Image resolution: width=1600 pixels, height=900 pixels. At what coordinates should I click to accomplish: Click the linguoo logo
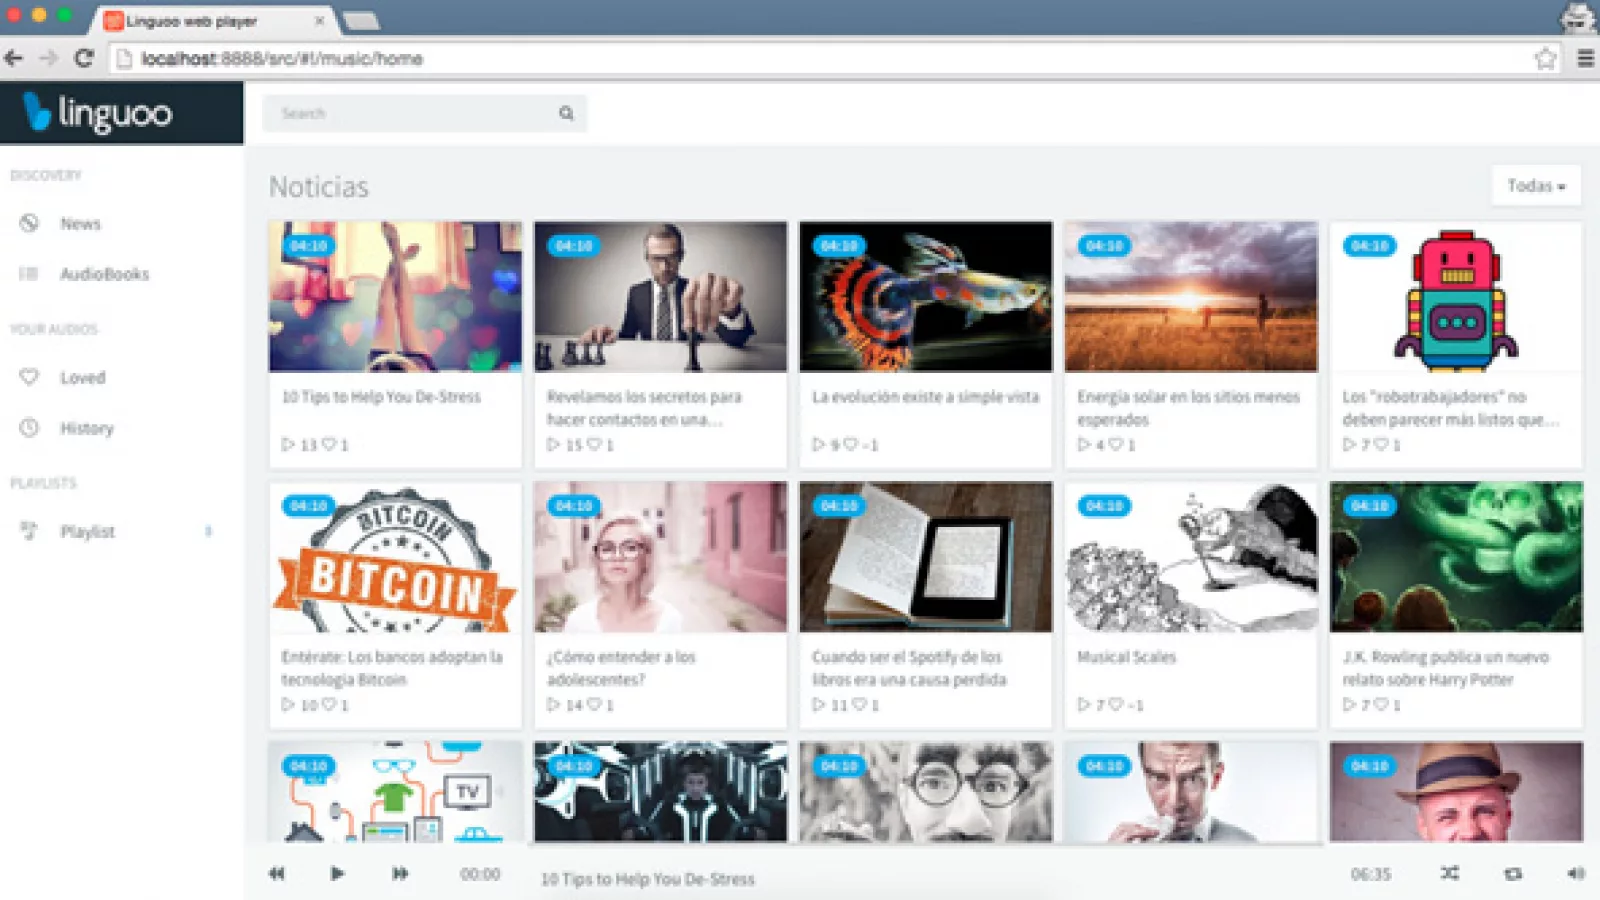point(100,113)
